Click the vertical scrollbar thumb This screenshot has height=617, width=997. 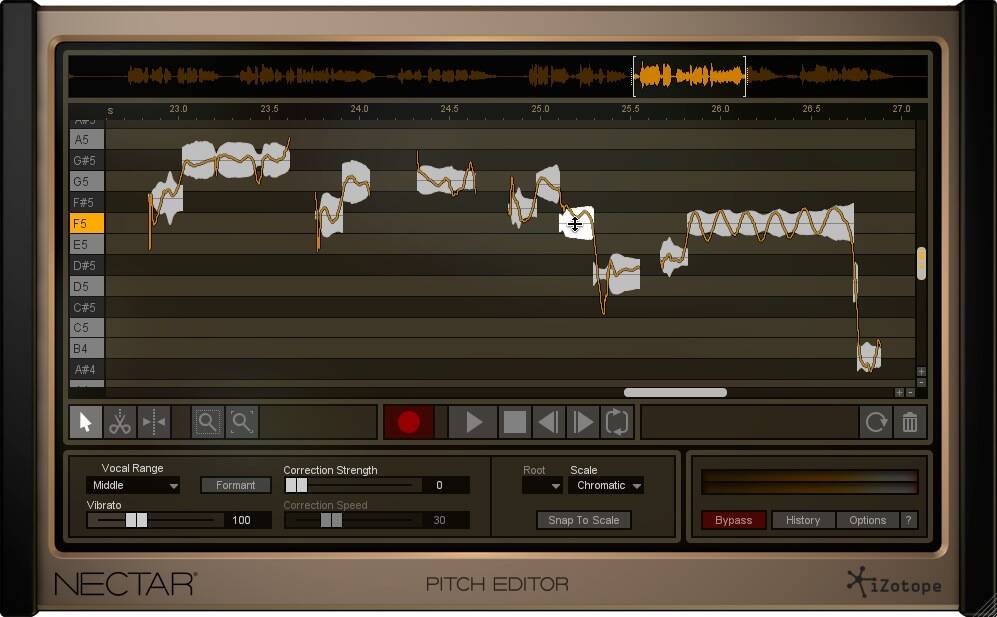pyautogui.click(x=921, y=263)
